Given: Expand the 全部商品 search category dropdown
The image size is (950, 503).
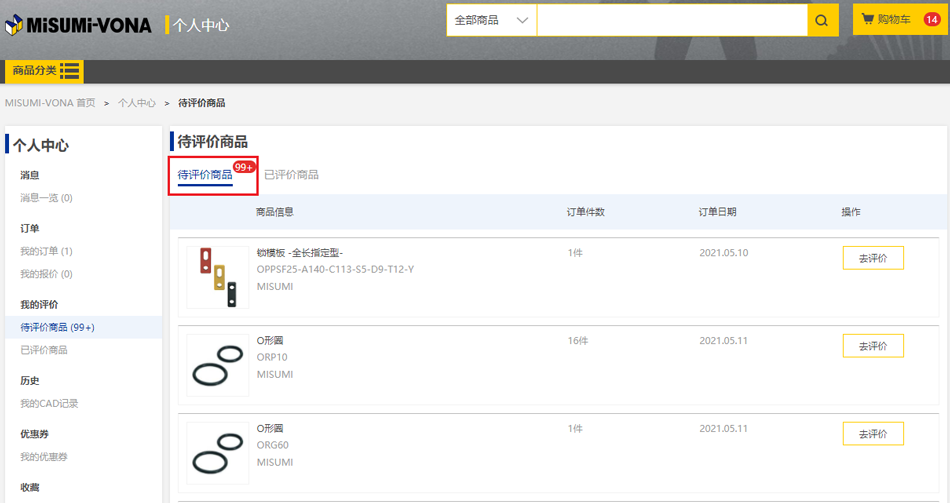Looking at the screenshot, I should point(491,20).
